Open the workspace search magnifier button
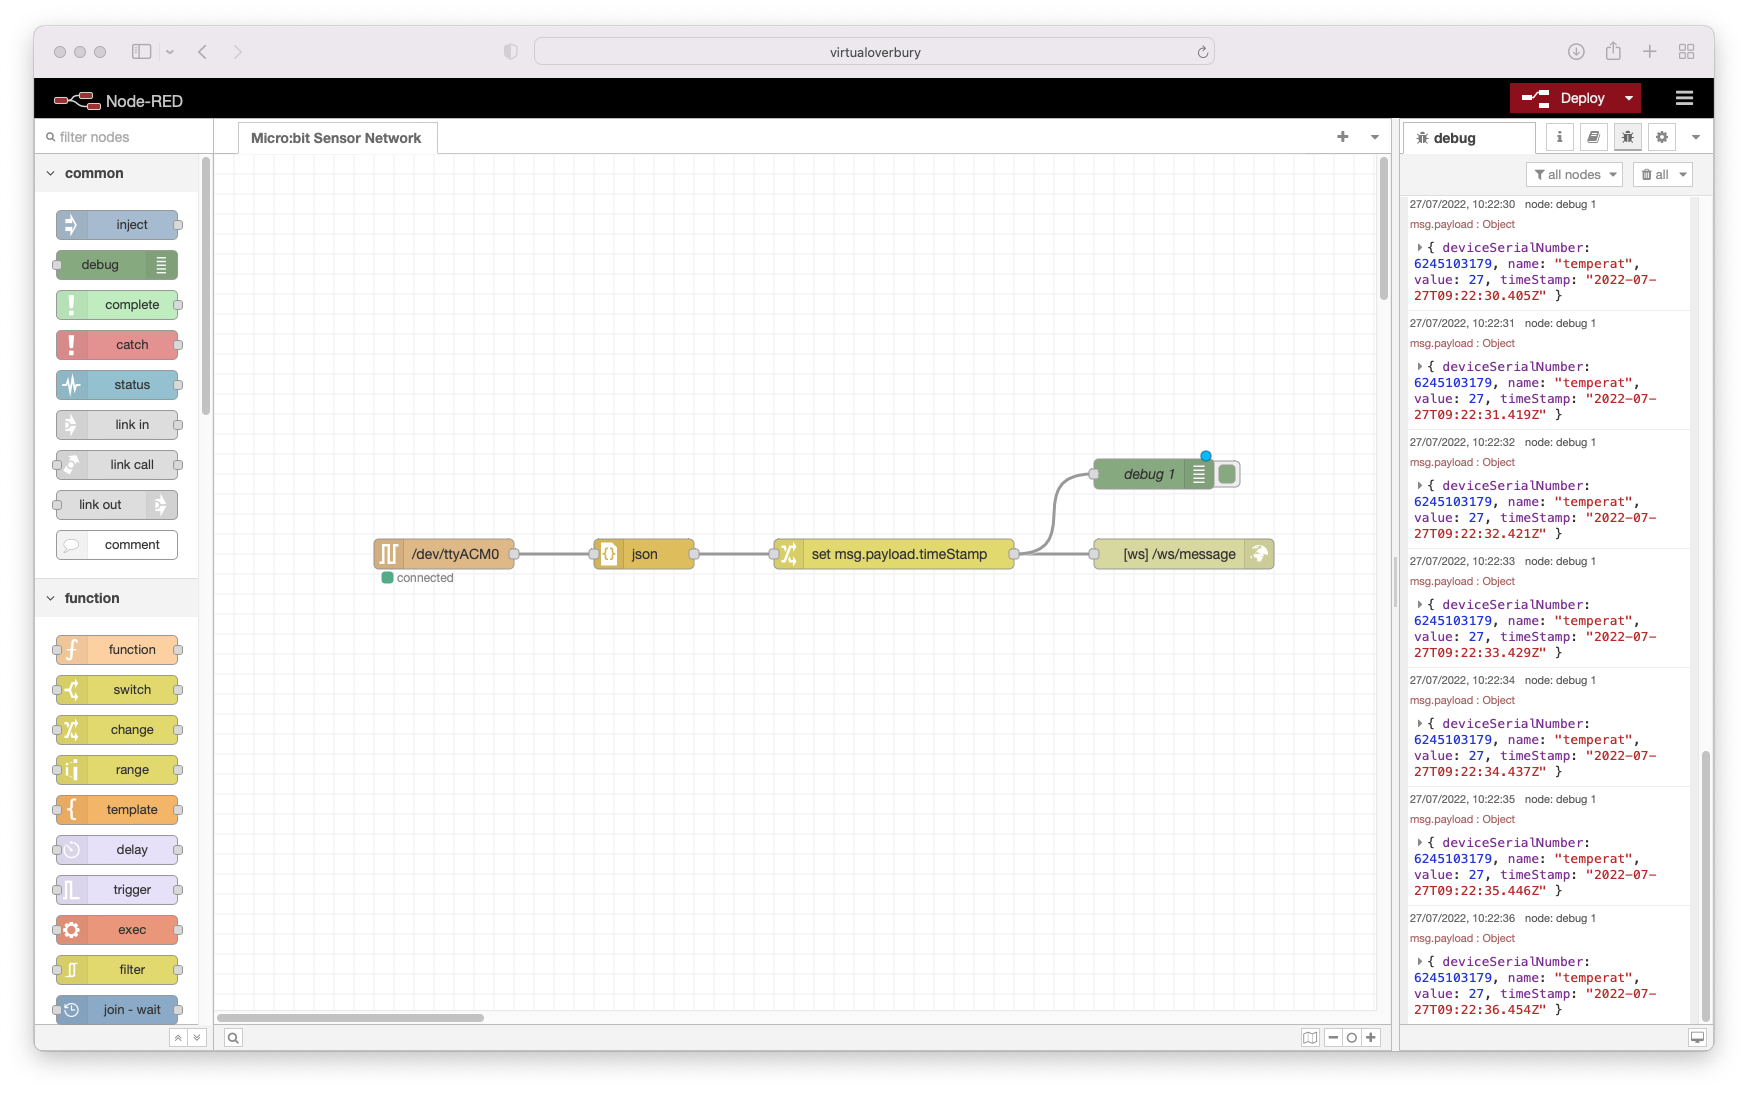Viewport: 1748px width, 1093px height. [233, 1038]
